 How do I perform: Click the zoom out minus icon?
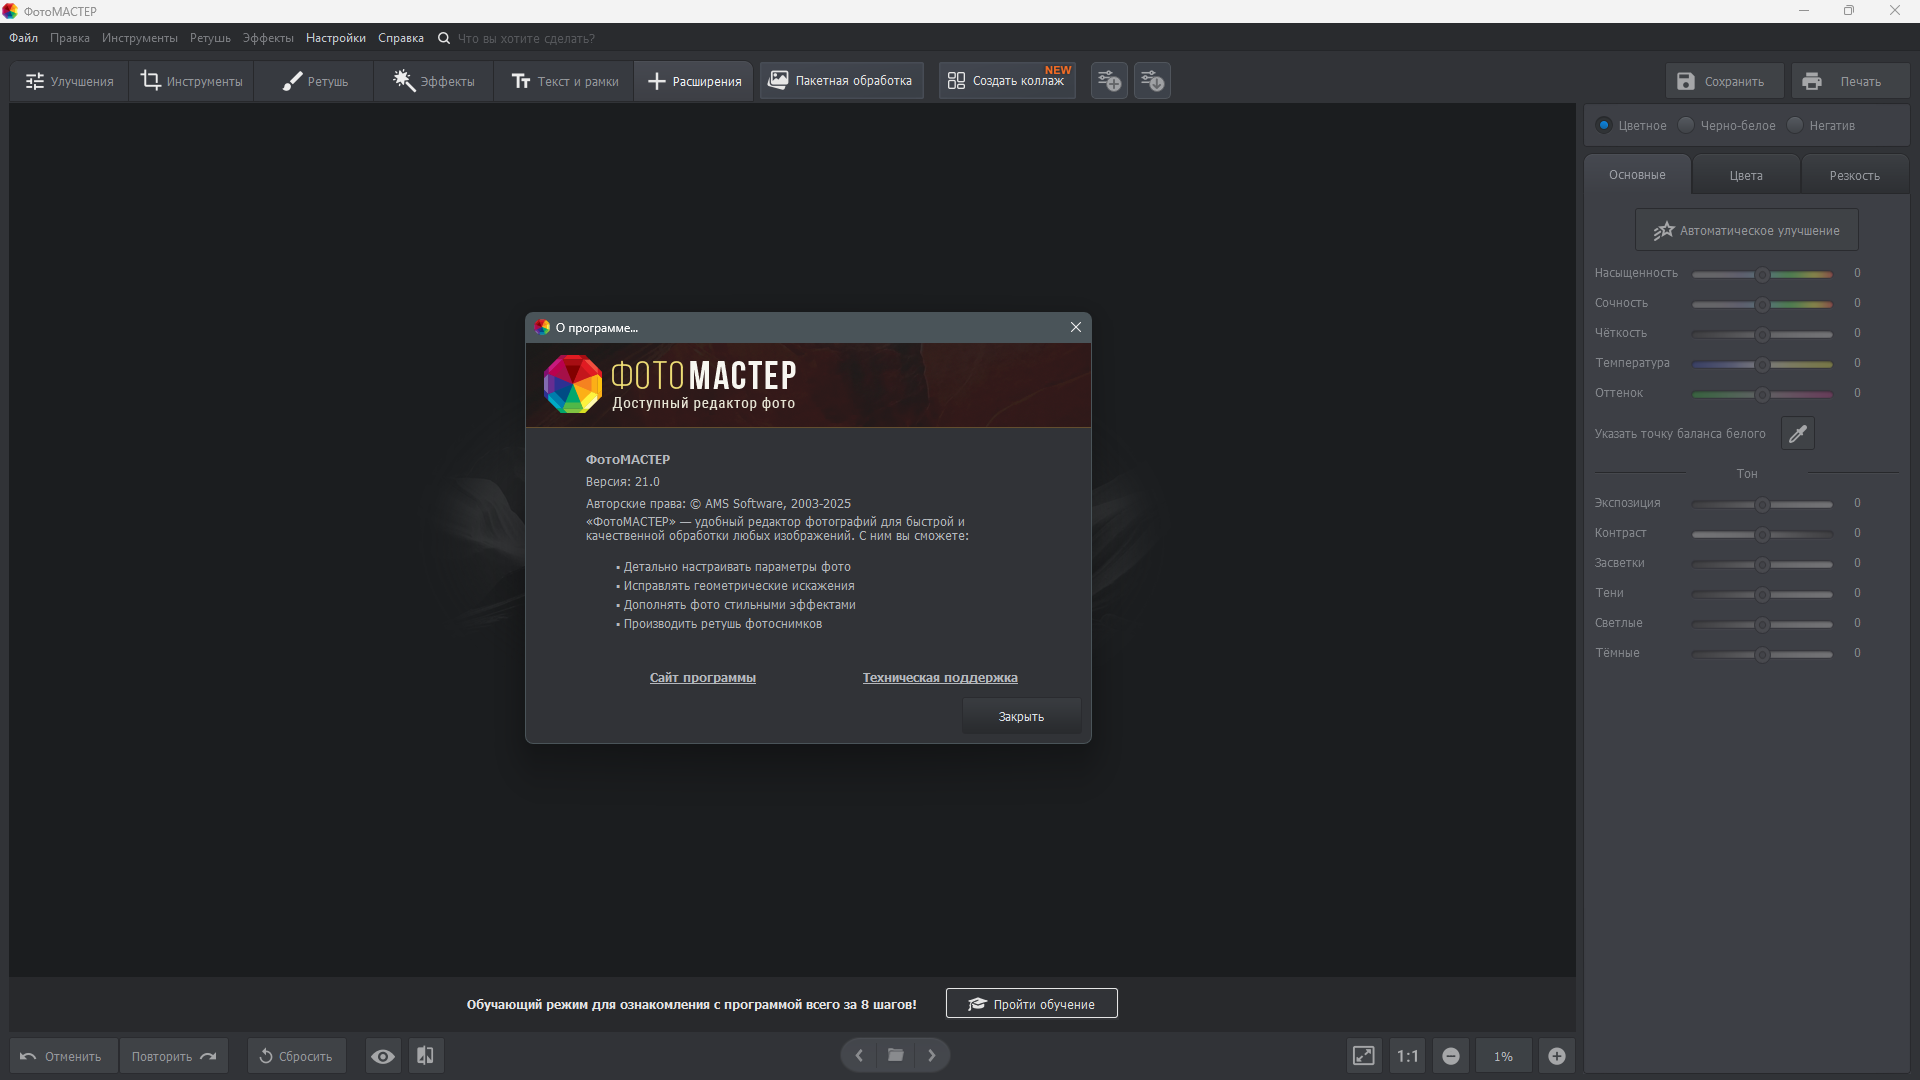tap(1451, 1056)
